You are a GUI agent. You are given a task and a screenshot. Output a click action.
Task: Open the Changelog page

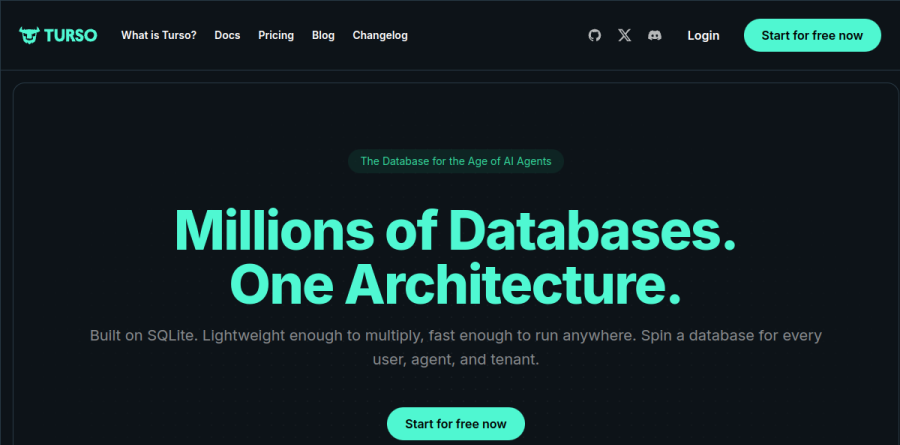coord(380,35)
